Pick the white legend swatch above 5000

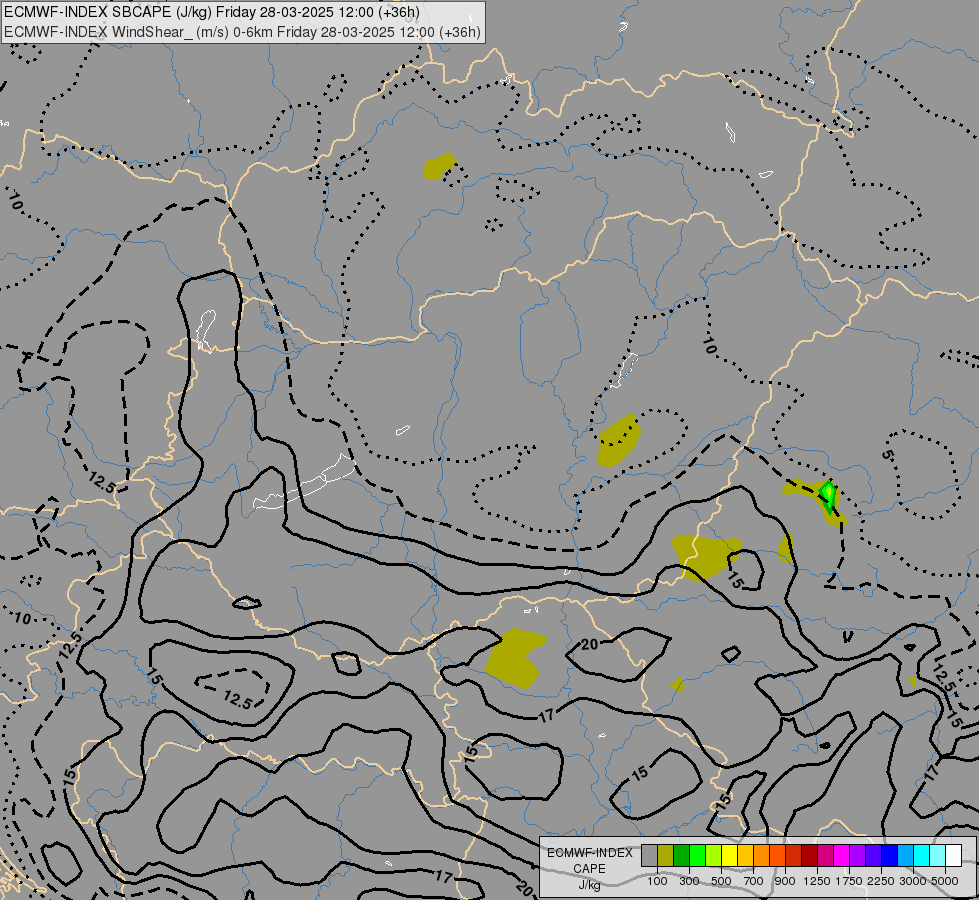[x=953, y=856]
